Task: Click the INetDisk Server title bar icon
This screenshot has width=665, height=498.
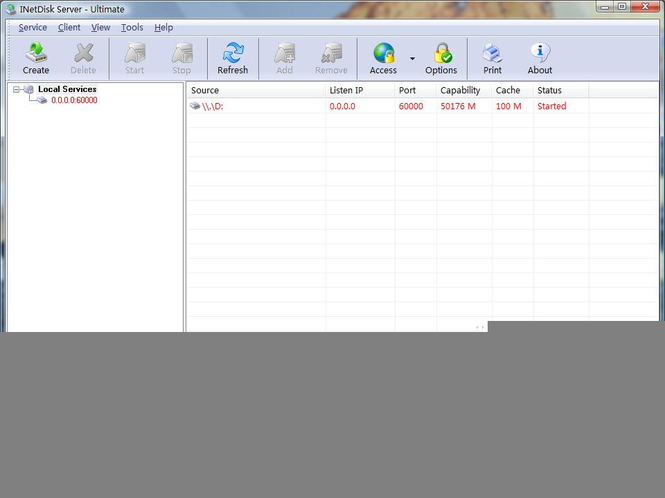Action: pyautogui.click(x=11, y=9)
